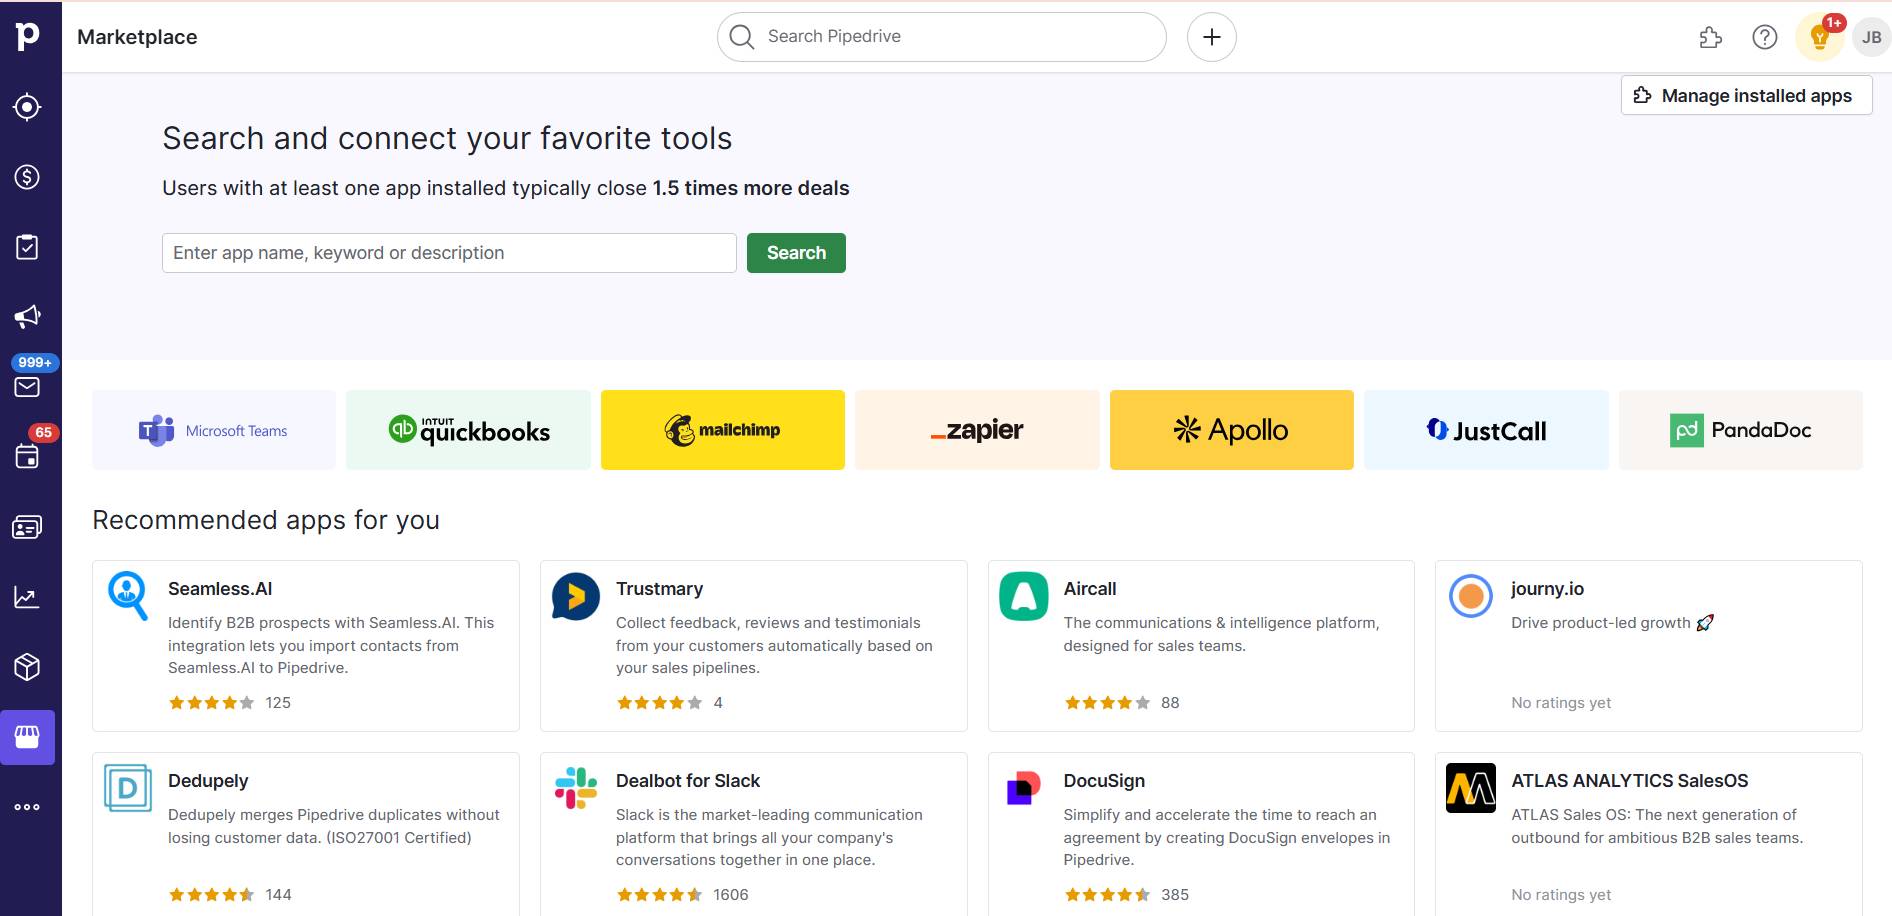Click the browser extension puzzle icon

(x=1710, y=37)
